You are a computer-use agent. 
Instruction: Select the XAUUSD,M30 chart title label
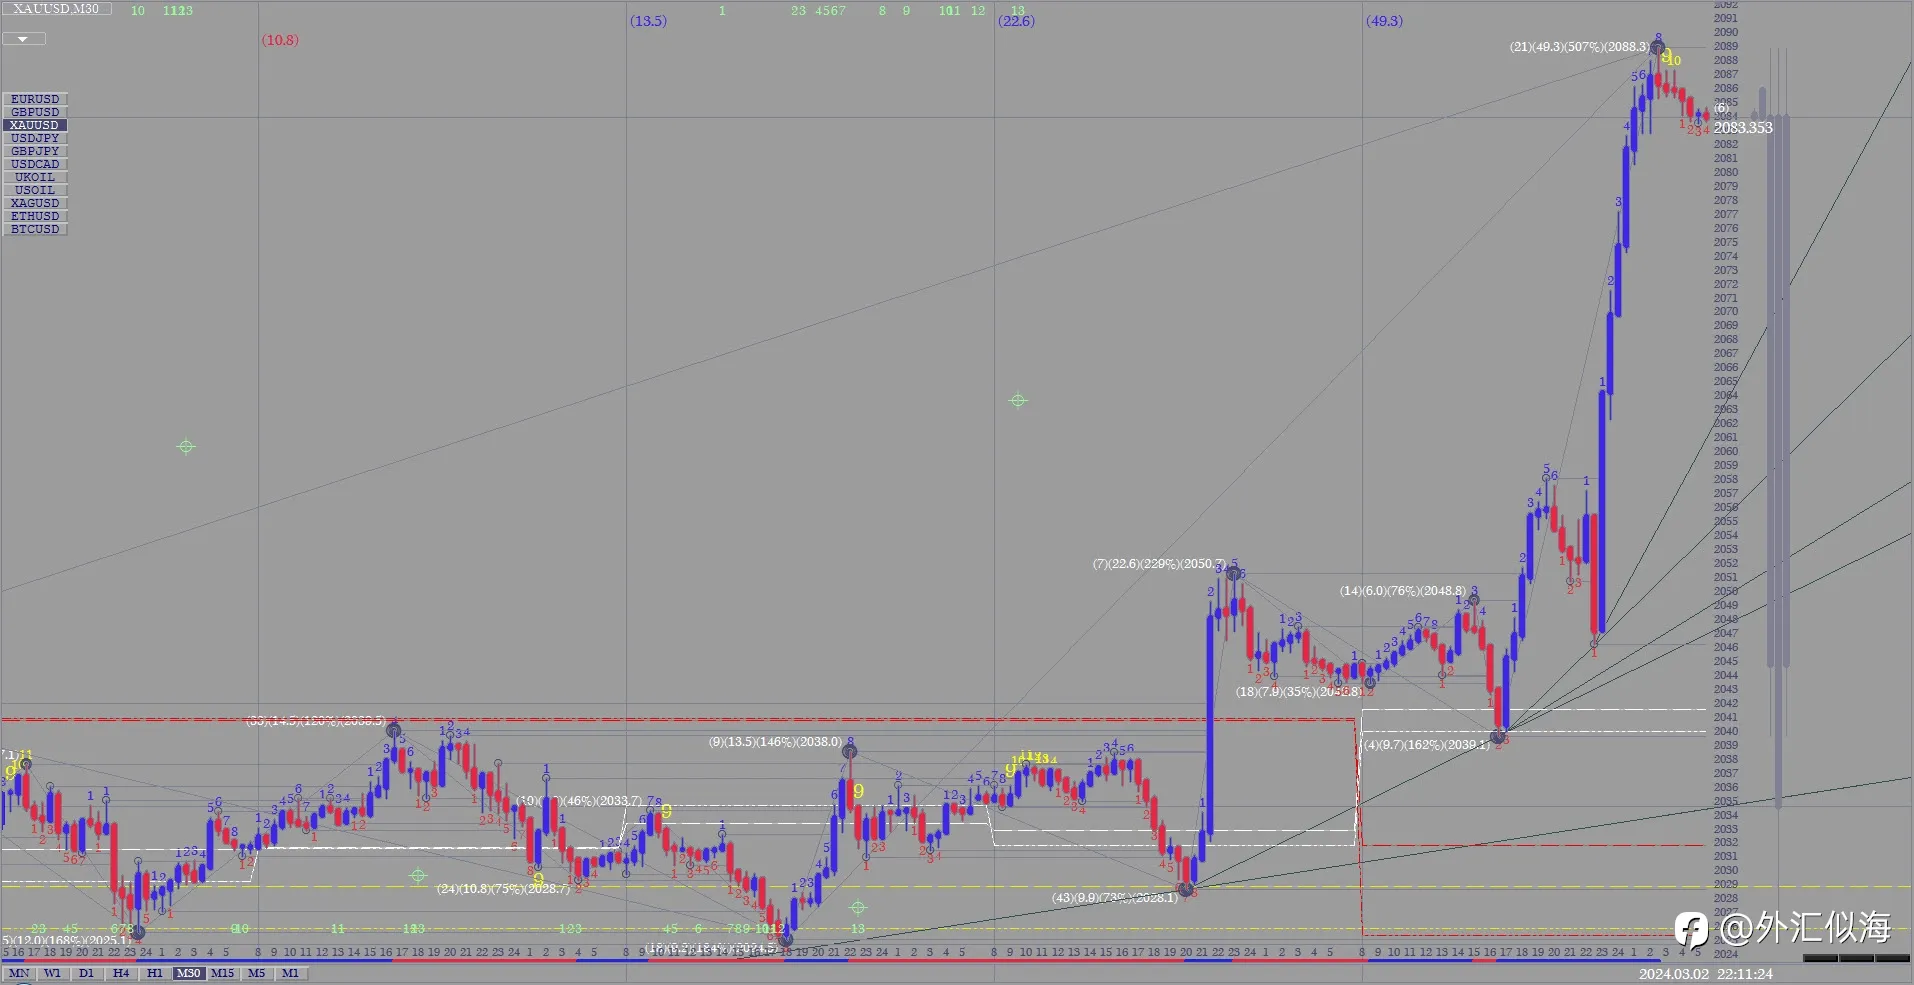56,9
